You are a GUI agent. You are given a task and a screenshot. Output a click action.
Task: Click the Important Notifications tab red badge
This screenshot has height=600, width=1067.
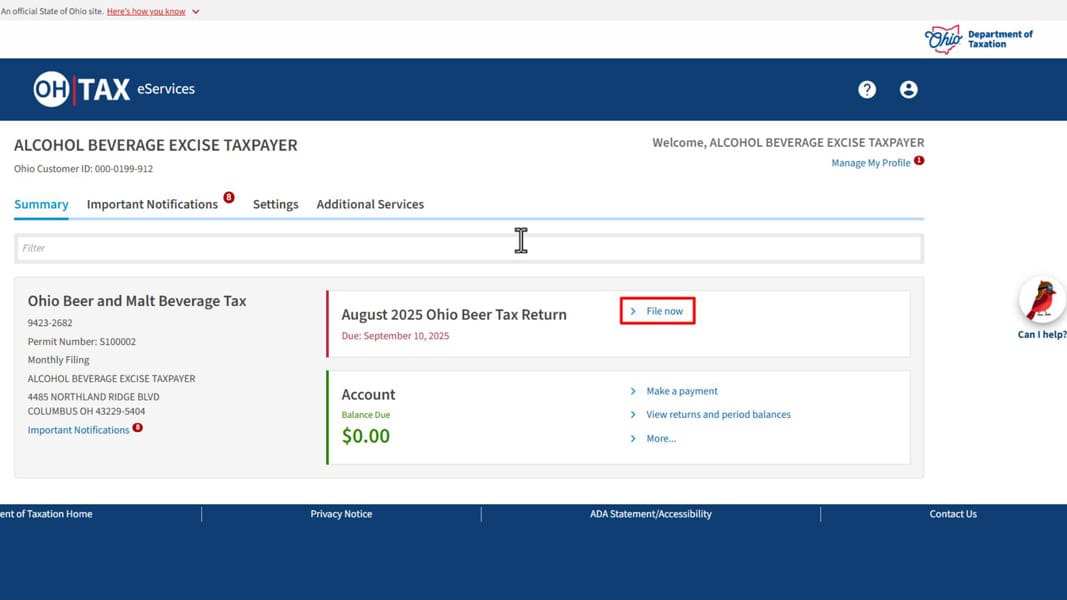pos(229,198)
